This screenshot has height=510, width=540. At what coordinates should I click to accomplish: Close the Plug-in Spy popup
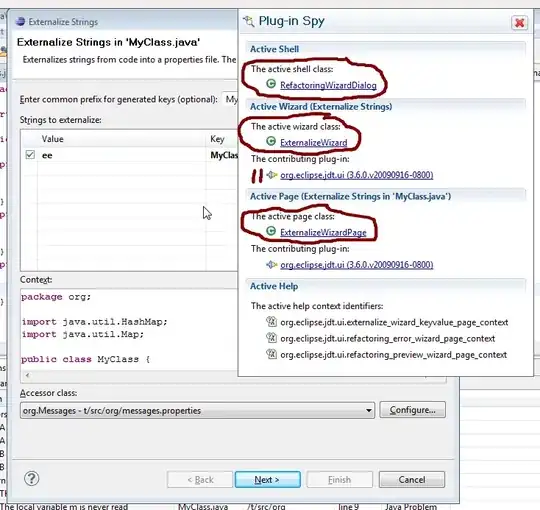[x=519, y=23]
